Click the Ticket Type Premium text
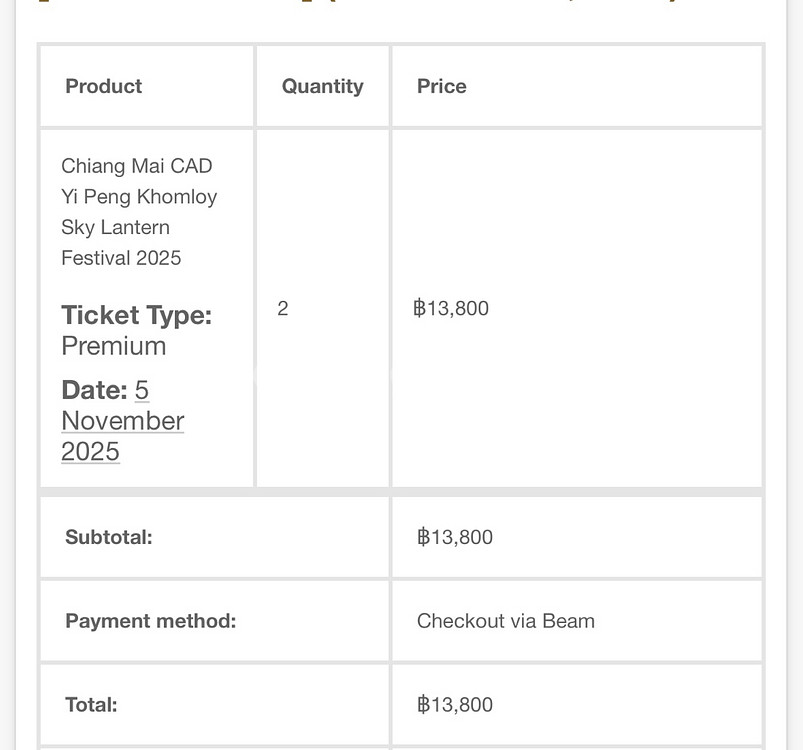Image resolution: width=803 pixels, height=750 pixels. coord(136,330)
